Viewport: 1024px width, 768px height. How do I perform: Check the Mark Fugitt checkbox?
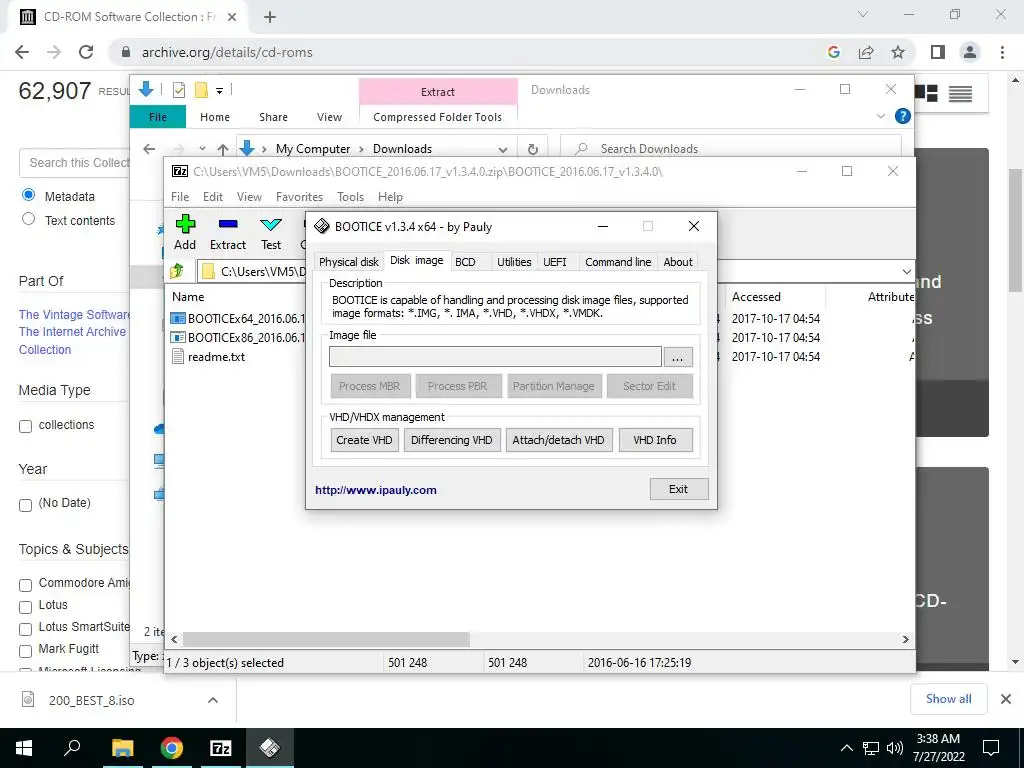click(25, 651)
